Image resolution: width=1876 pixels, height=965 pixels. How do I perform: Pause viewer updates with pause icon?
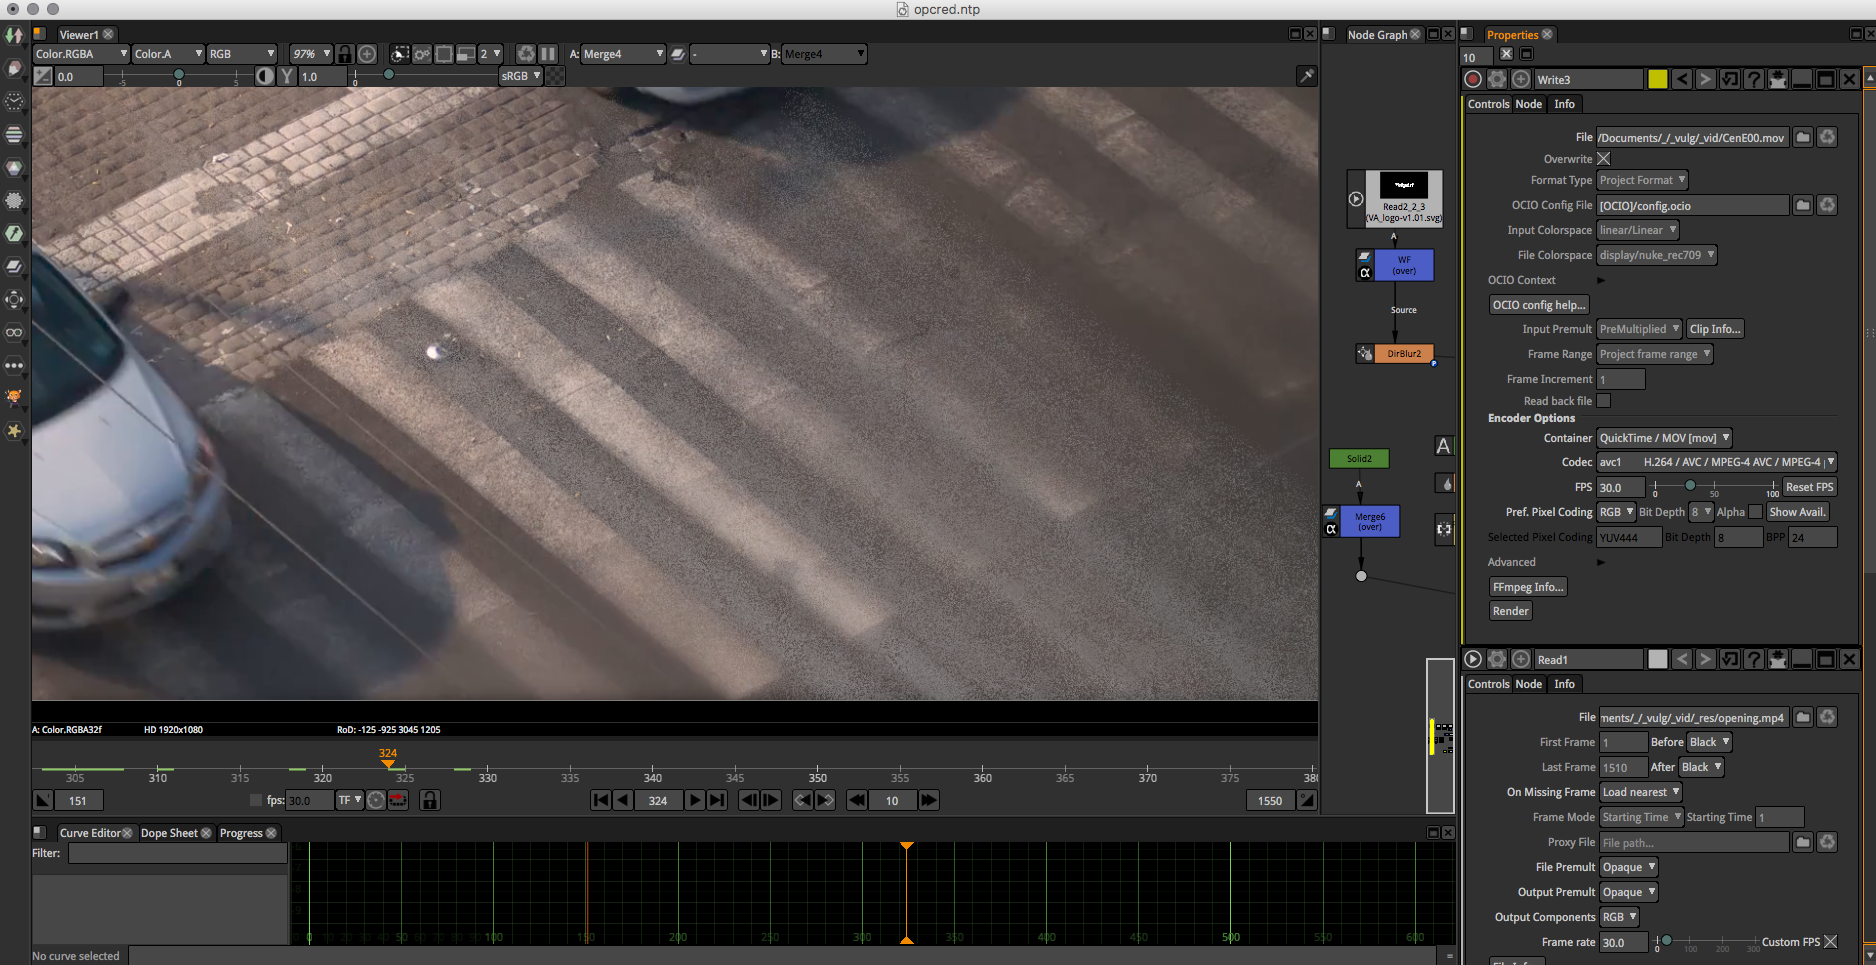[548, 54]
